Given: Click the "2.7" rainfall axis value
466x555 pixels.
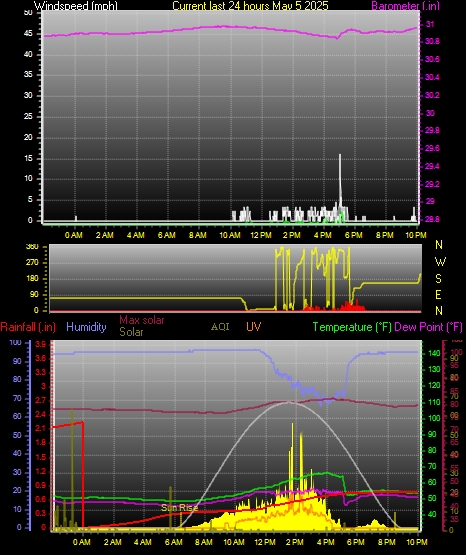Looking at the screenshot, I should tap(41, 400).
